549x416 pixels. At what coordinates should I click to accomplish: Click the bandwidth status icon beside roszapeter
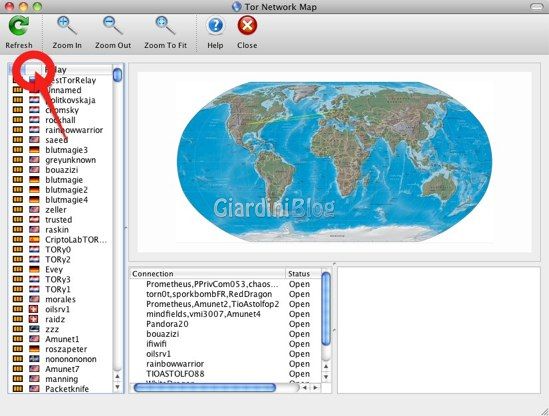[x=18, y=349]
